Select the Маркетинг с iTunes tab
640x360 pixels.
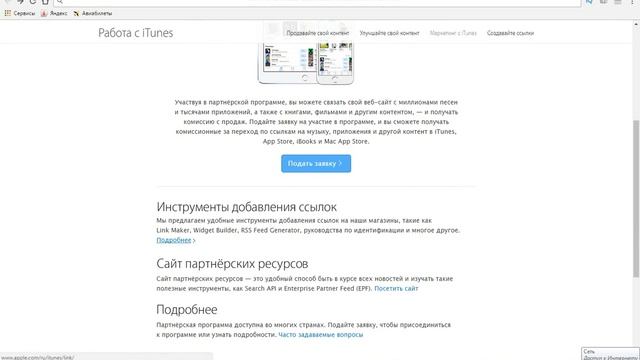click(453, 33)
